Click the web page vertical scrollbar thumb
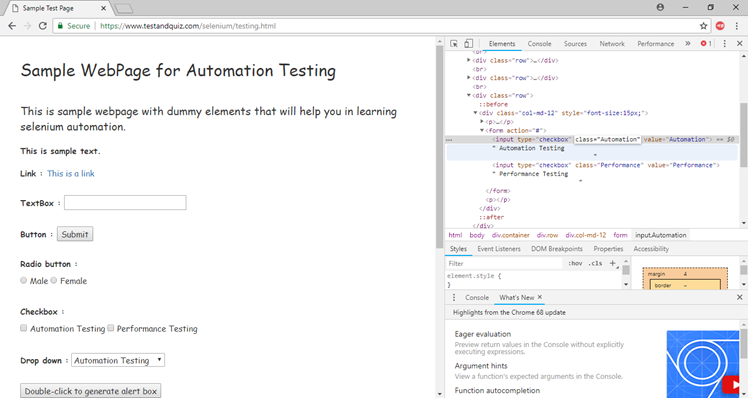748x398 pixels. point(439,147)
